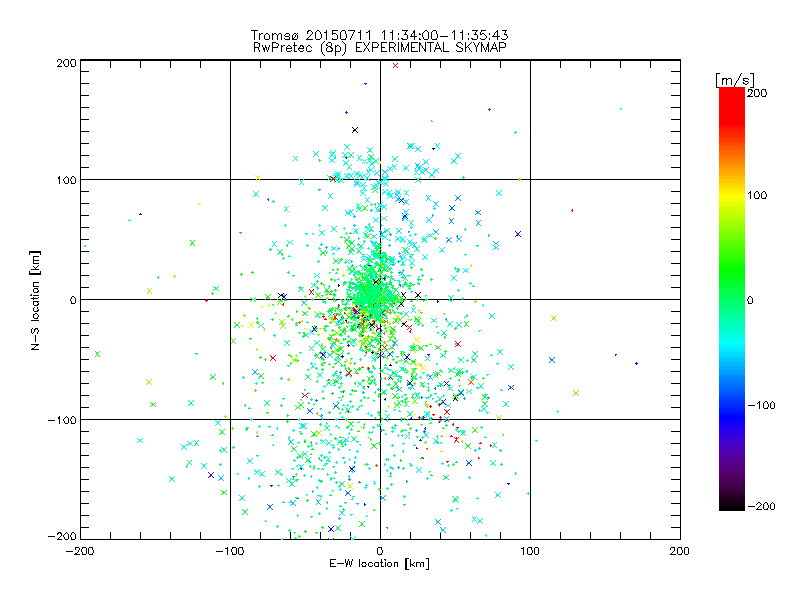Select the subtitle 'RwPretec (8p) EXPERIMENTAL SKYMAP'
Viewport: 800px width, 600px height.
pos(379,47)
